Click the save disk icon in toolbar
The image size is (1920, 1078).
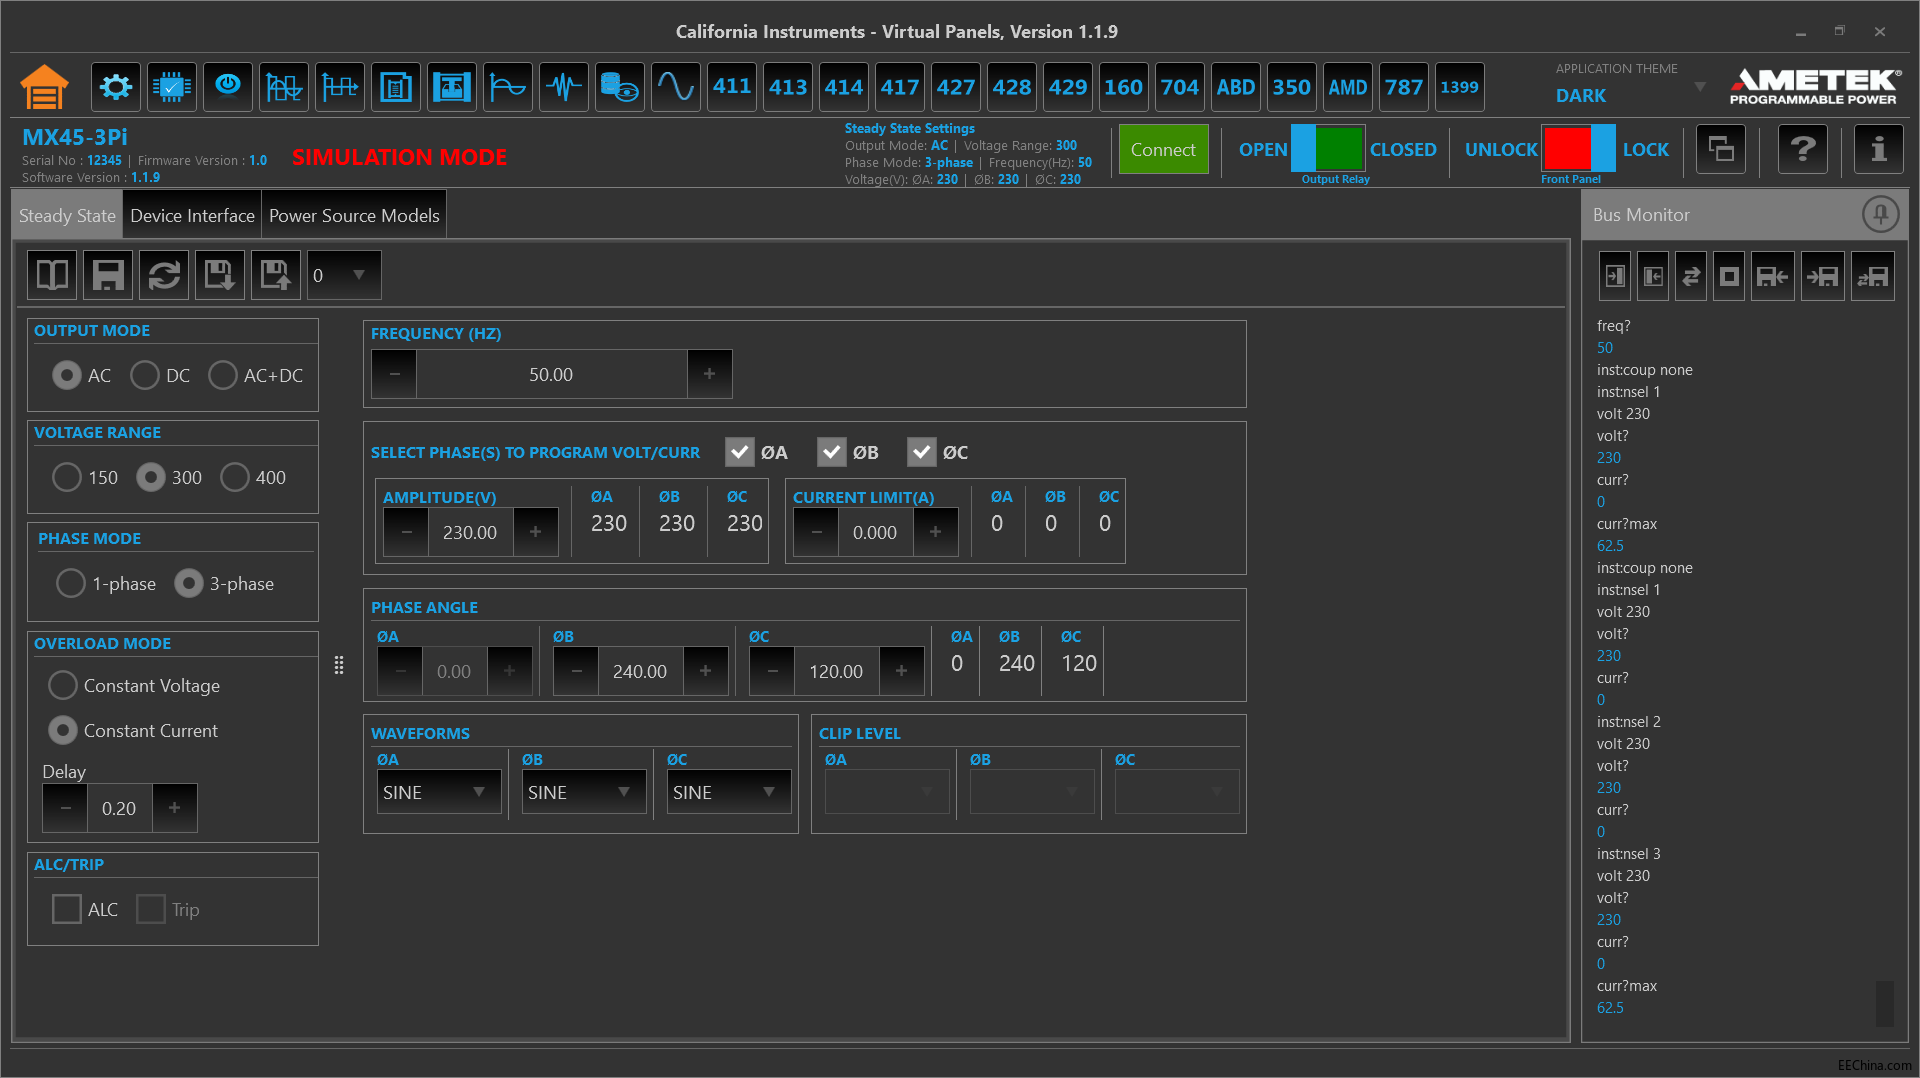(x=108, y=275)
